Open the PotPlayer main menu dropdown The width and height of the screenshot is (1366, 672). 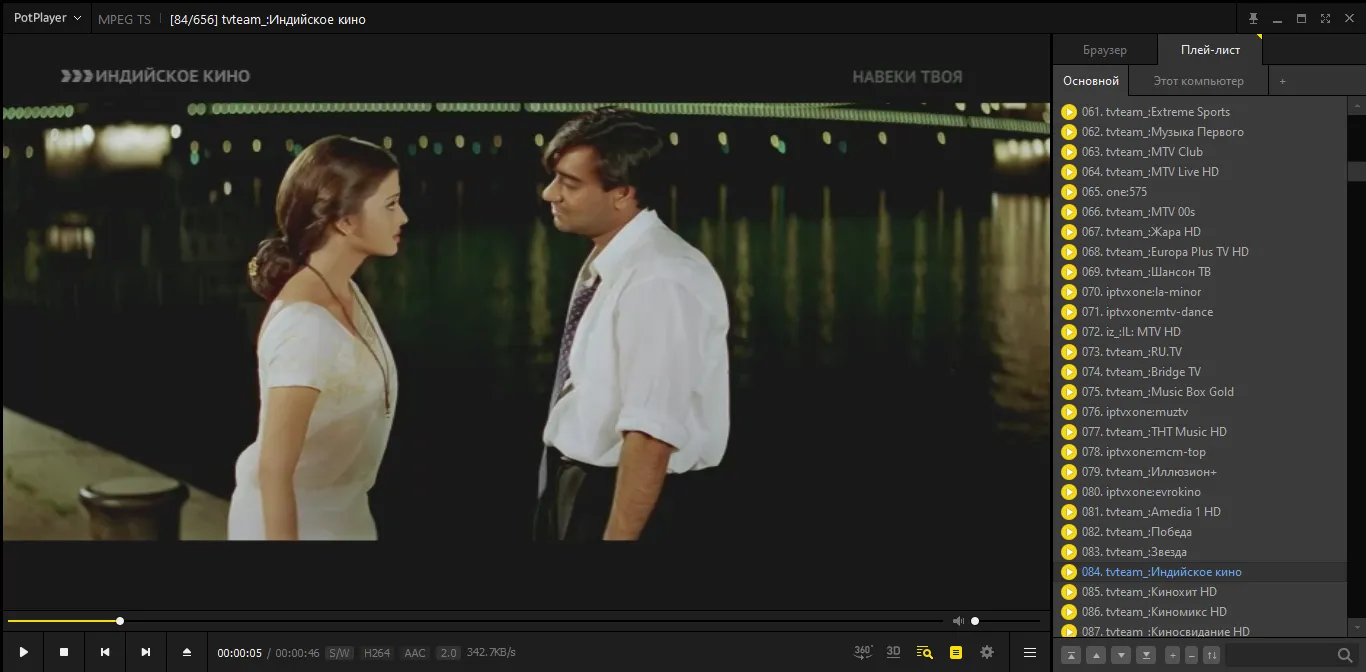coord(47,18)
